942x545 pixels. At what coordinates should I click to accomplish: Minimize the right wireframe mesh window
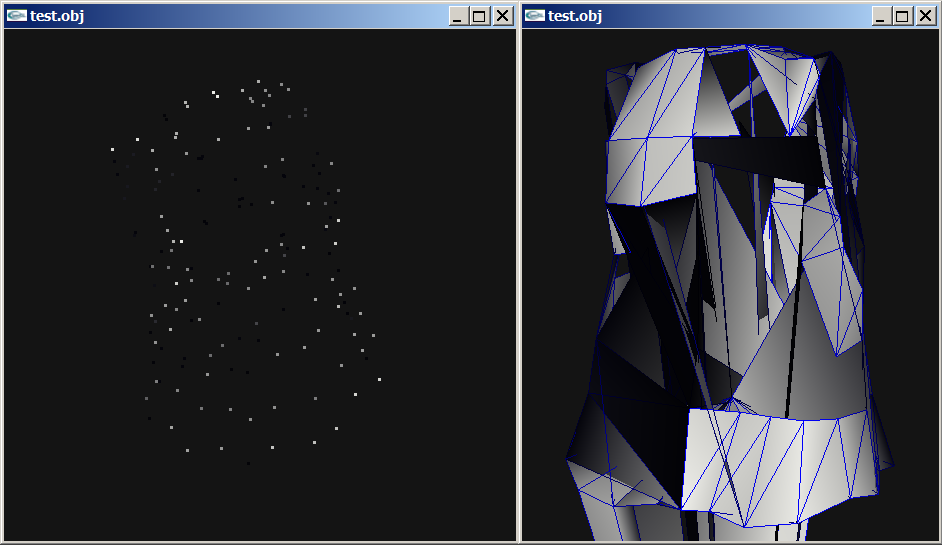coord(881,16)
